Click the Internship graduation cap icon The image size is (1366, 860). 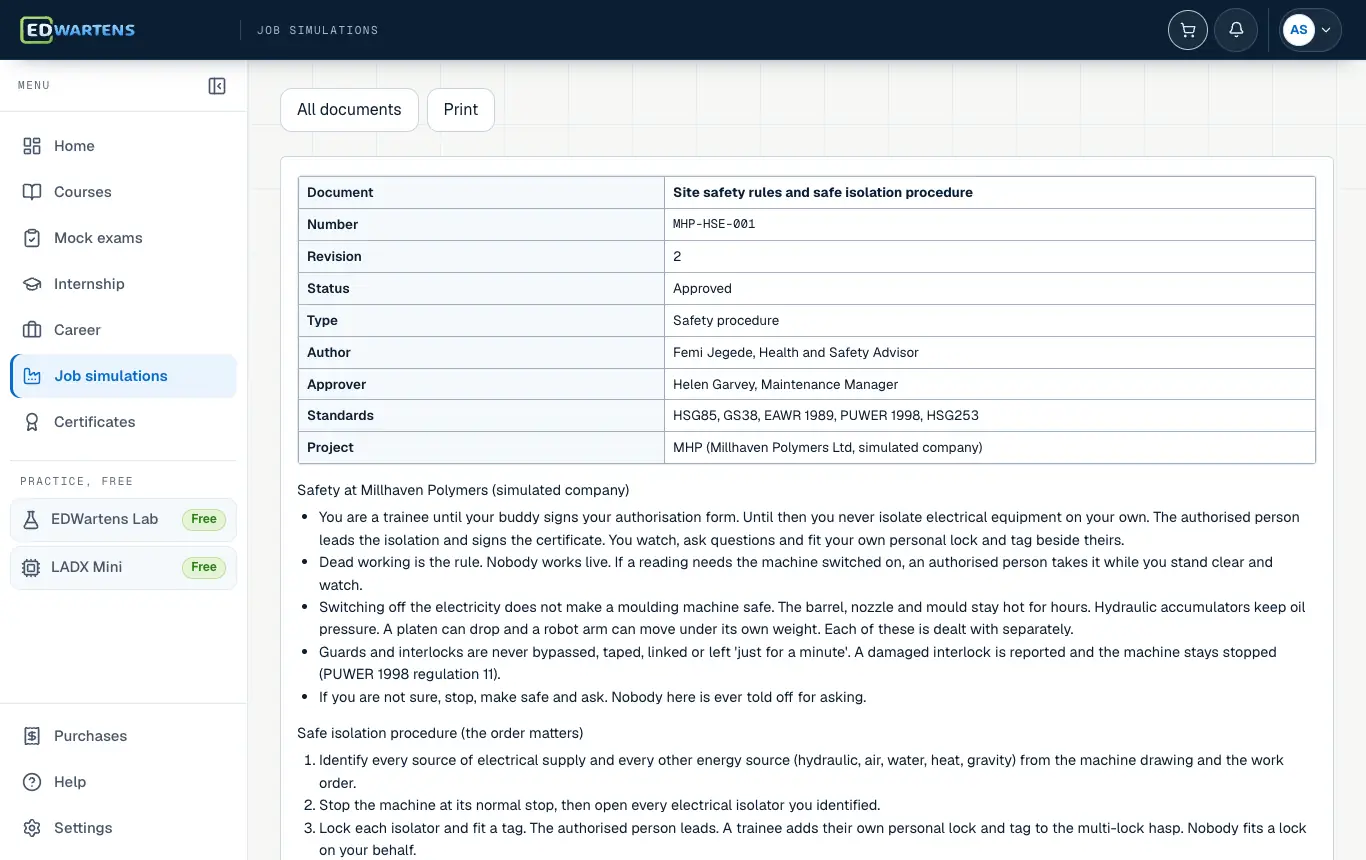pos(32,284)
